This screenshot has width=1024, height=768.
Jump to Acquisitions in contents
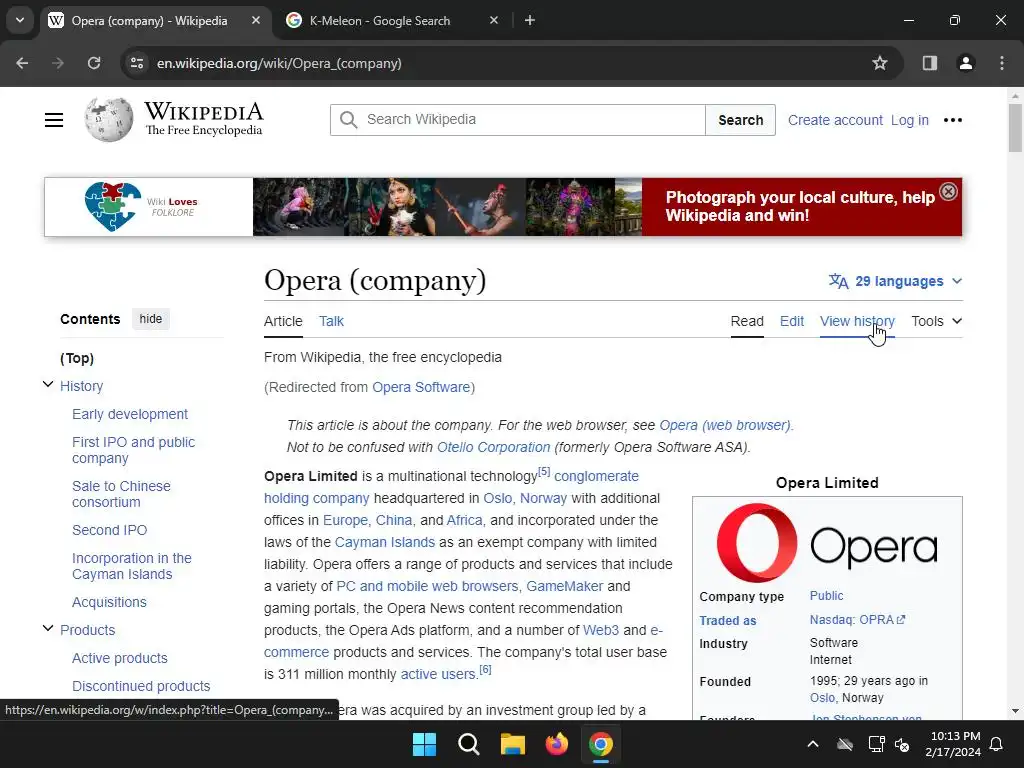(109, 602)
